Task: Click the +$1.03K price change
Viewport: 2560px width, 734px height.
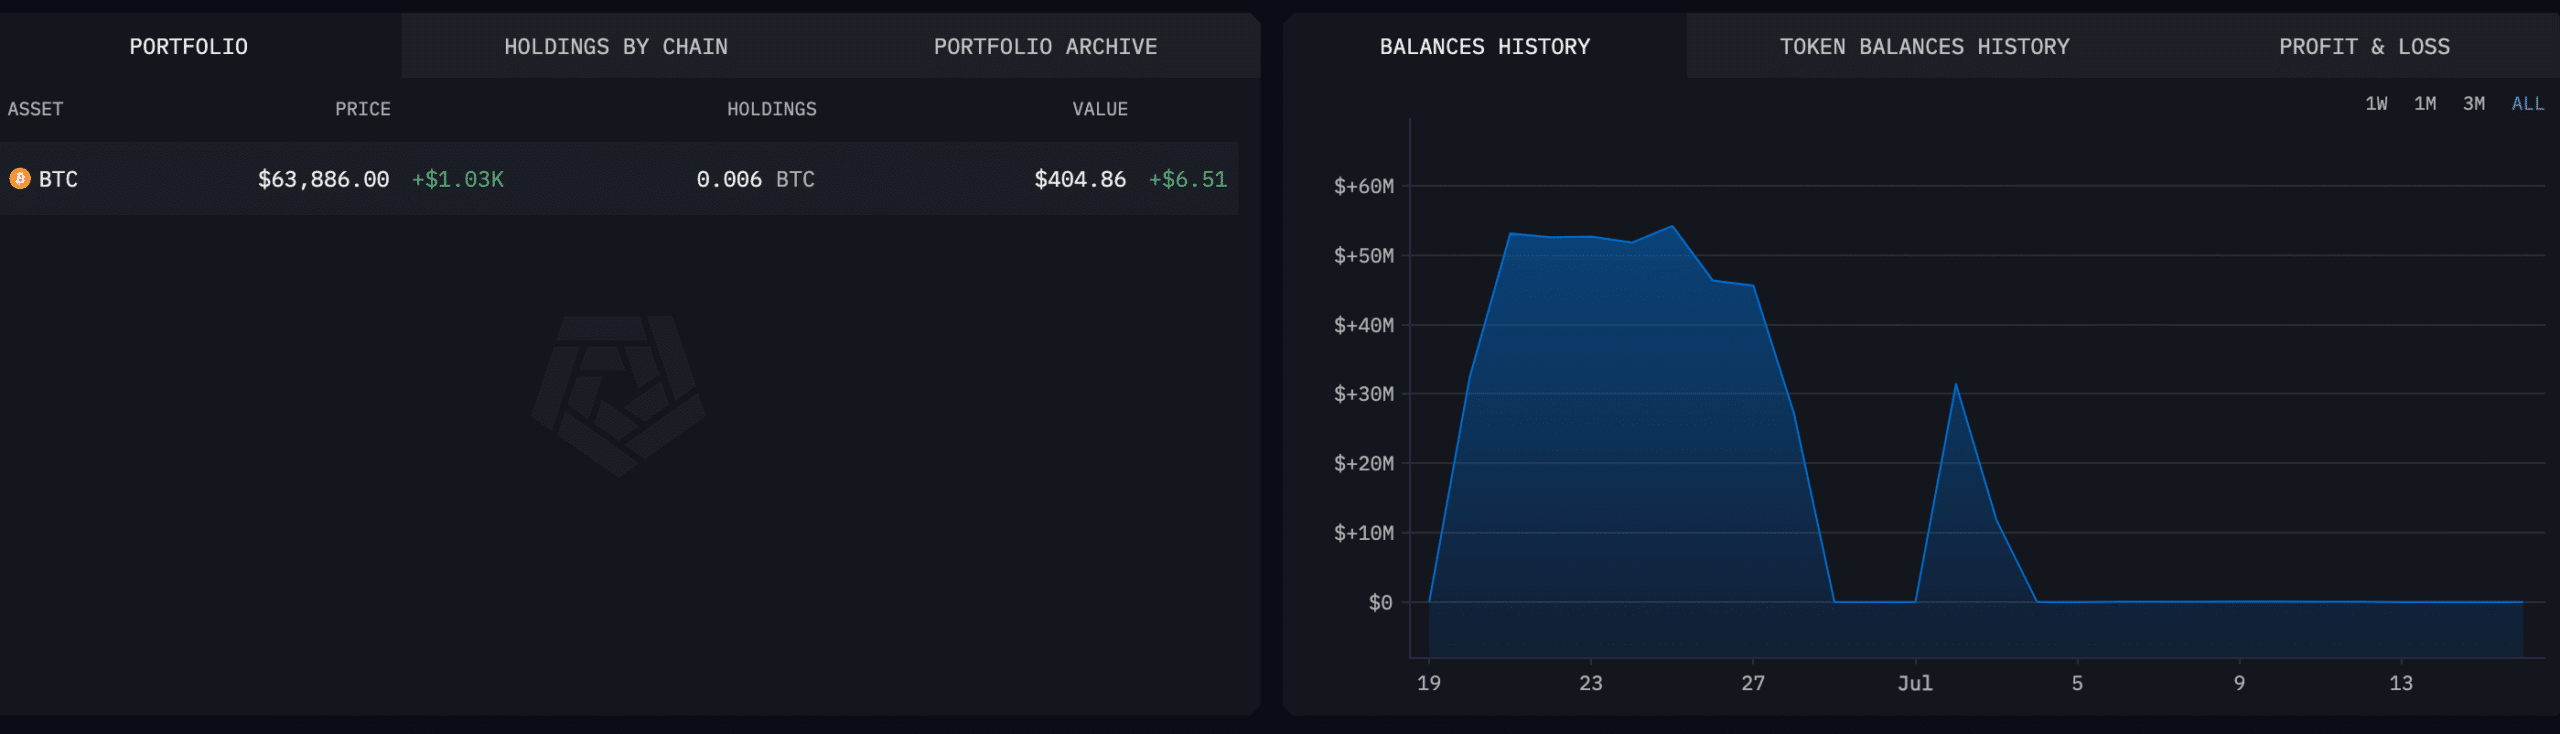Action: click(458, 179)
